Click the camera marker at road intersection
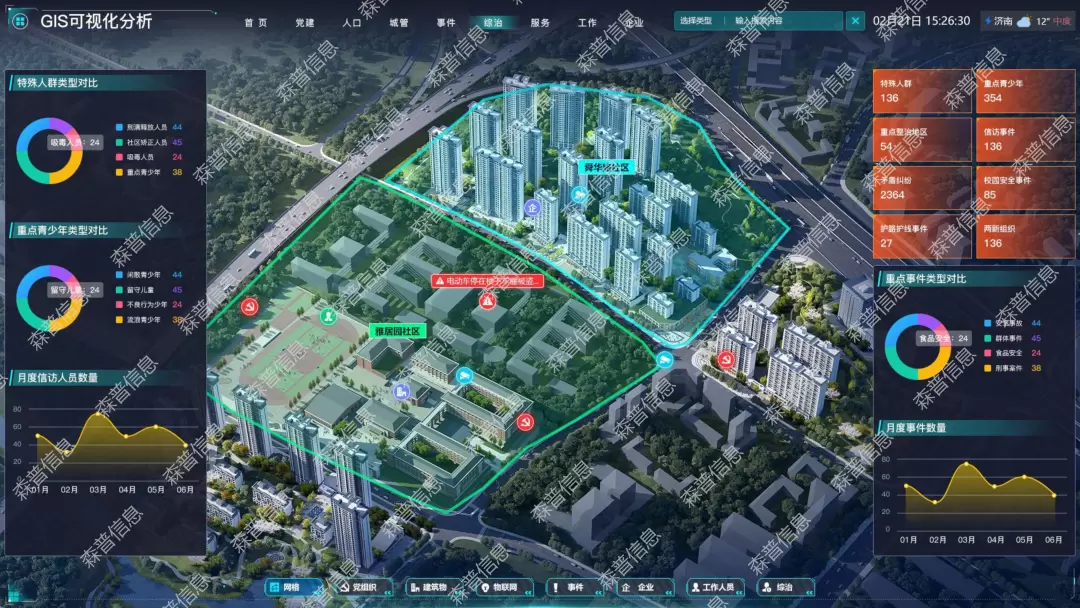The image size is (1080, 608). click(664, 360)
